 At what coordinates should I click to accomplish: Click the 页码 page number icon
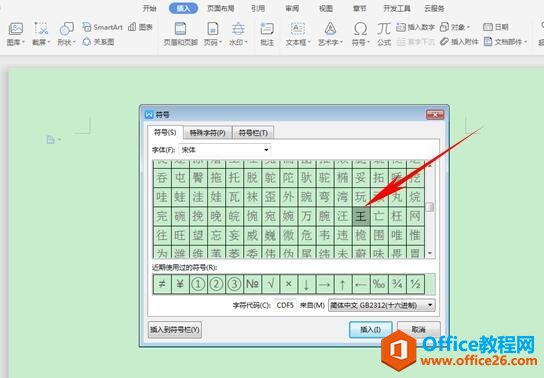pyautogui.click(x=212, y=29)
